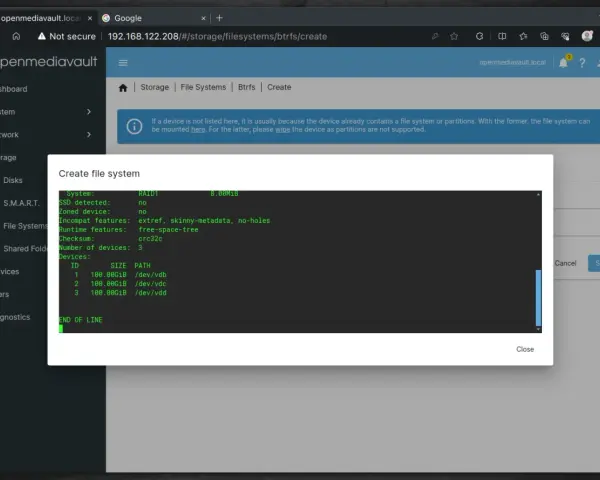Click the browser refresh extension icon
This screenshot has height=480, width=600.
[x=479, y=36]
